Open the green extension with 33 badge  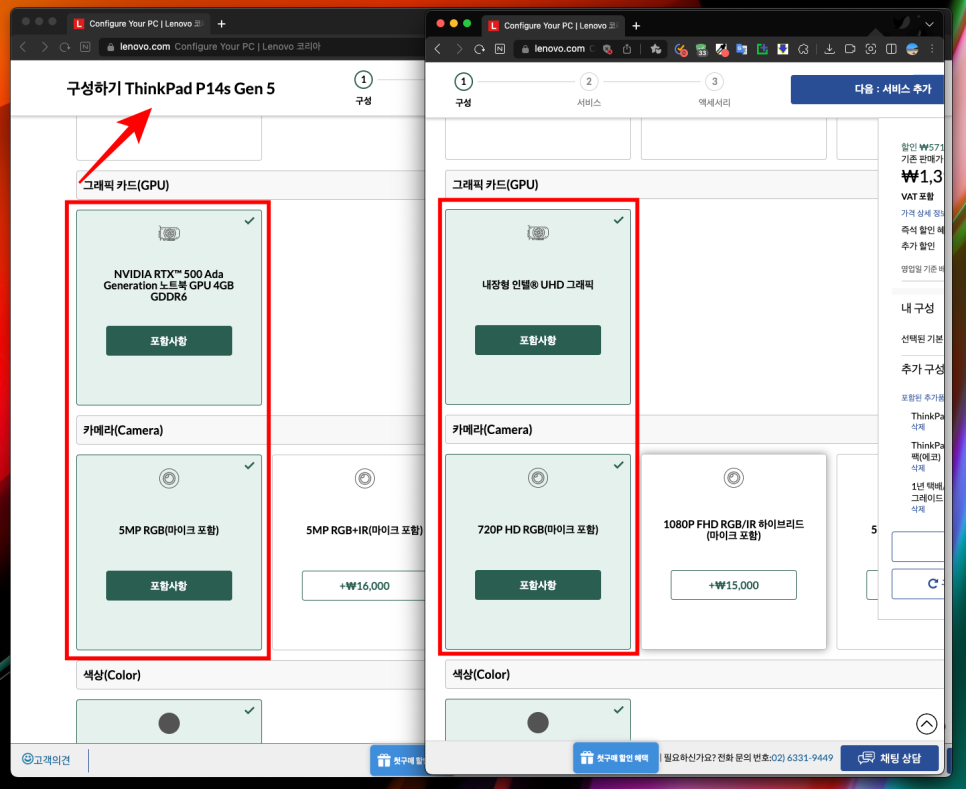point(702,50)
